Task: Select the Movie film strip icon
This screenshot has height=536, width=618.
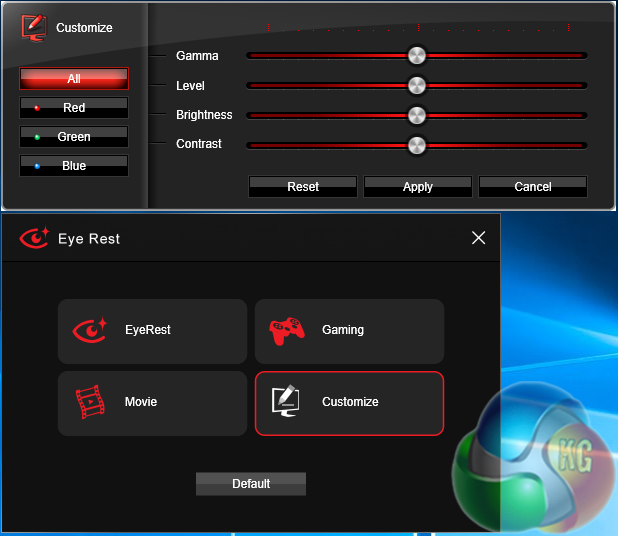Action: click(x=90, y=402)
